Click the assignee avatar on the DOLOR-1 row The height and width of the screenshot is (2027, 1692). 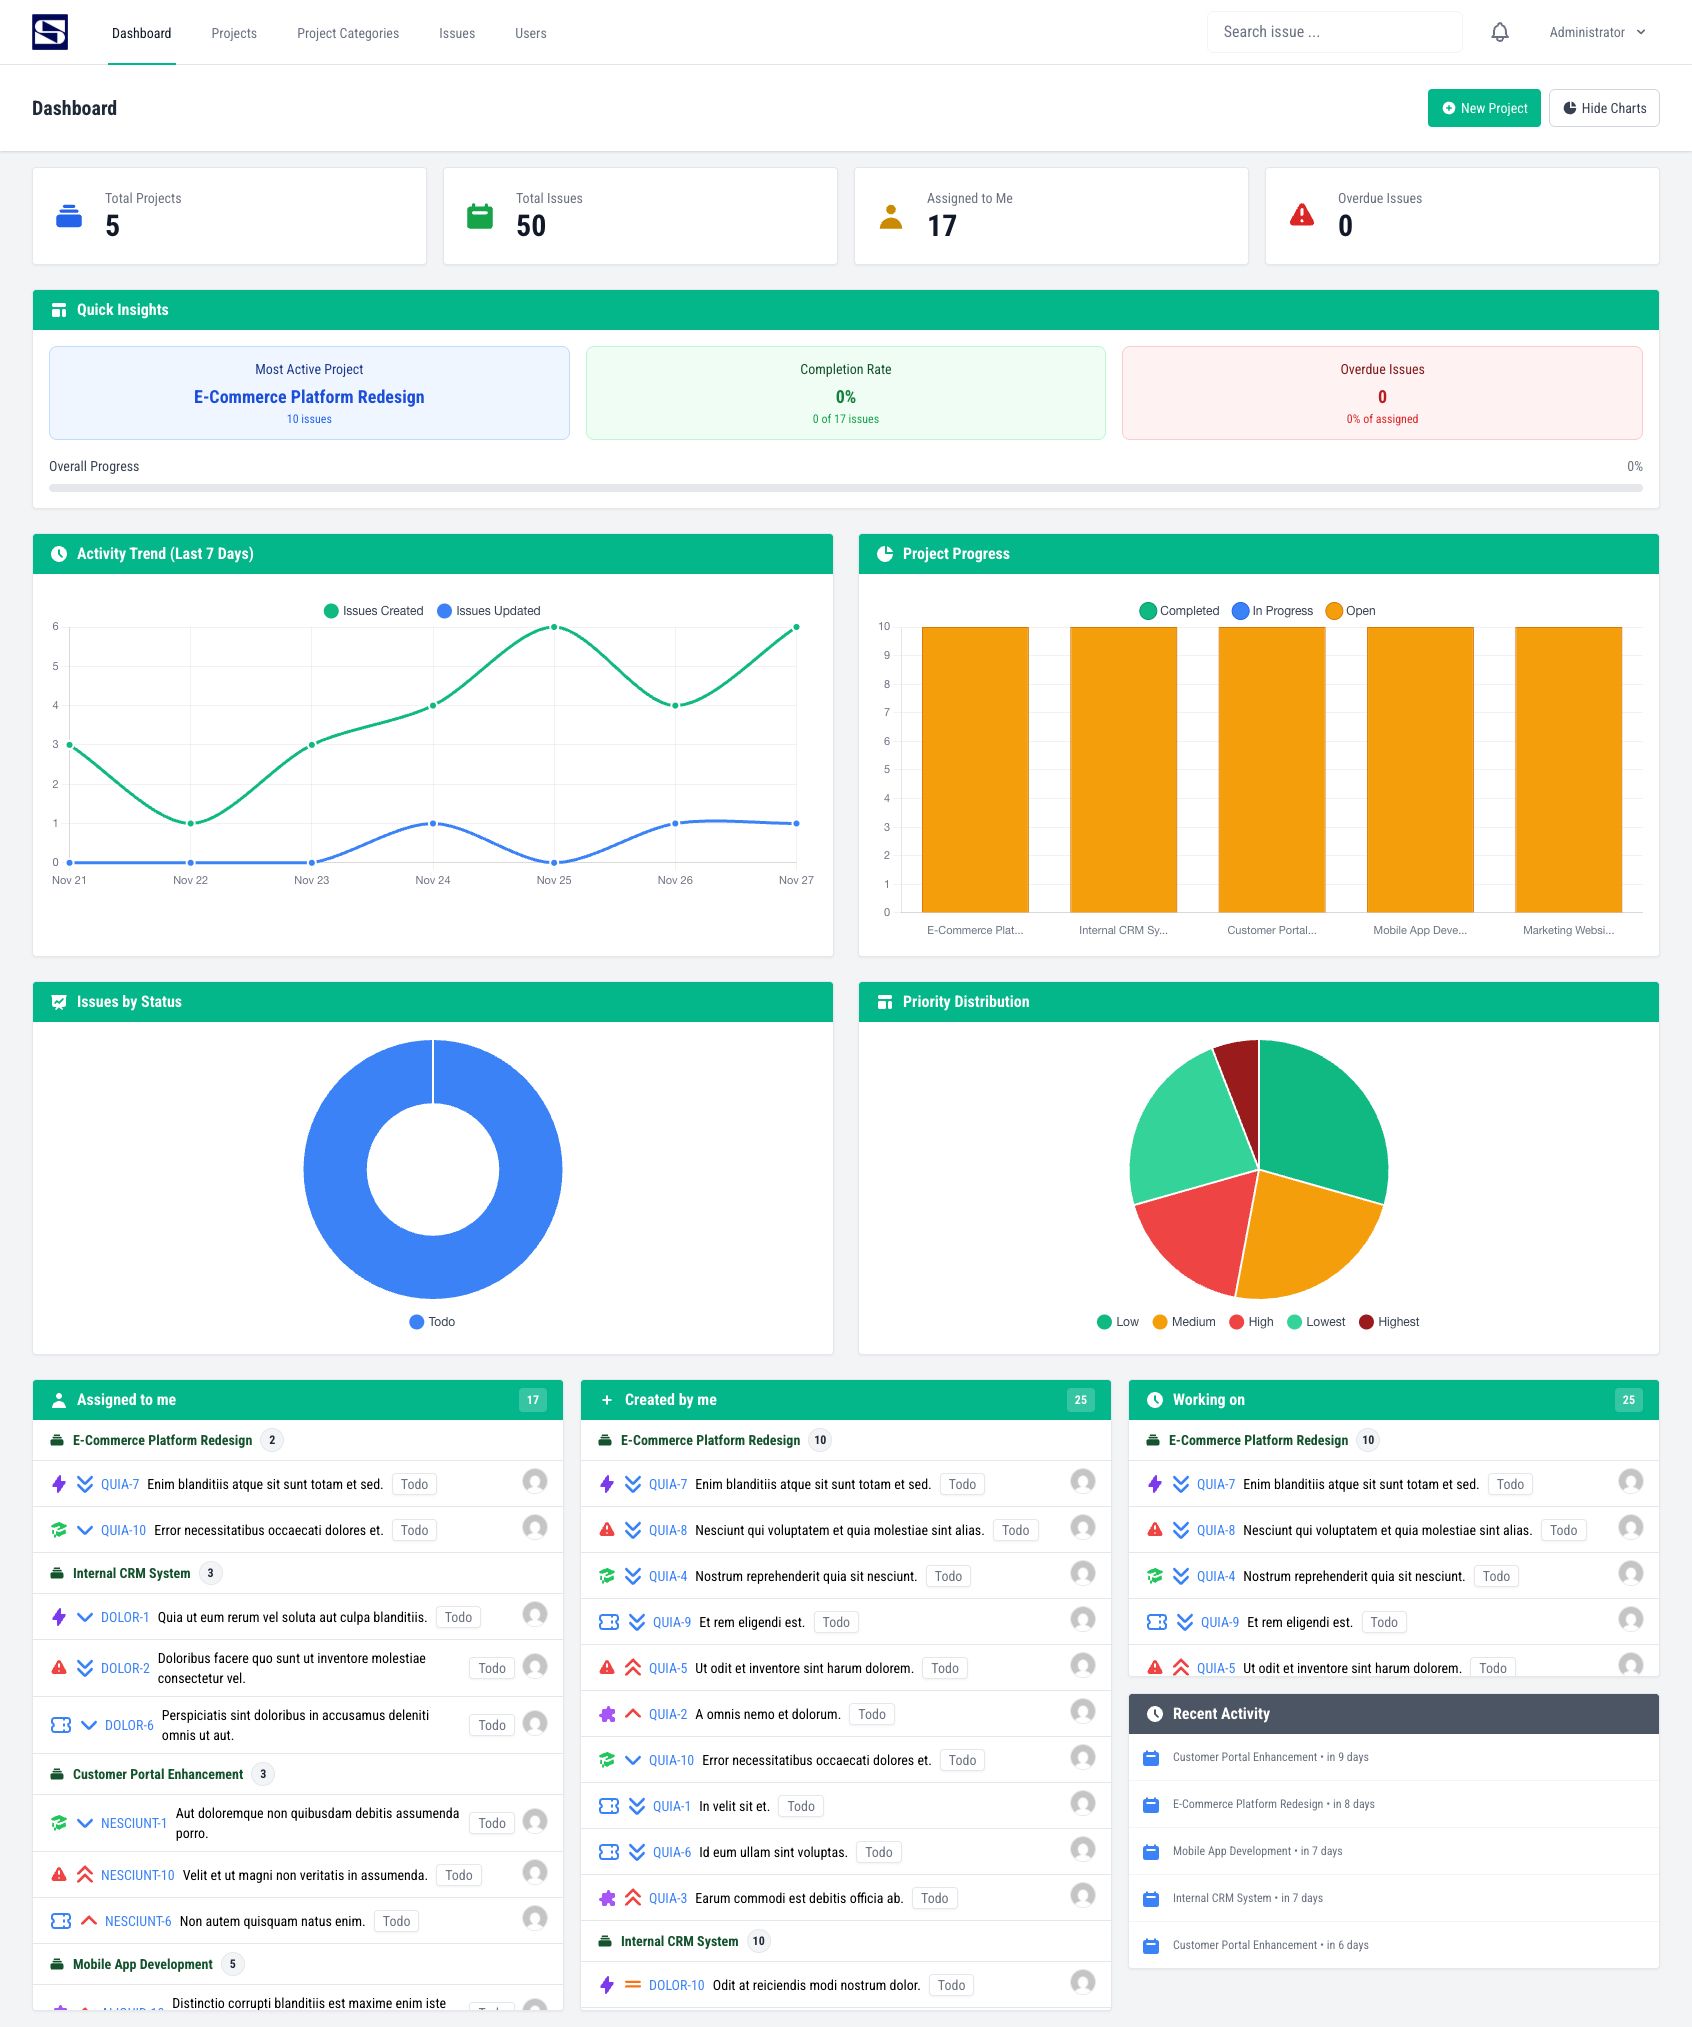535,1613
